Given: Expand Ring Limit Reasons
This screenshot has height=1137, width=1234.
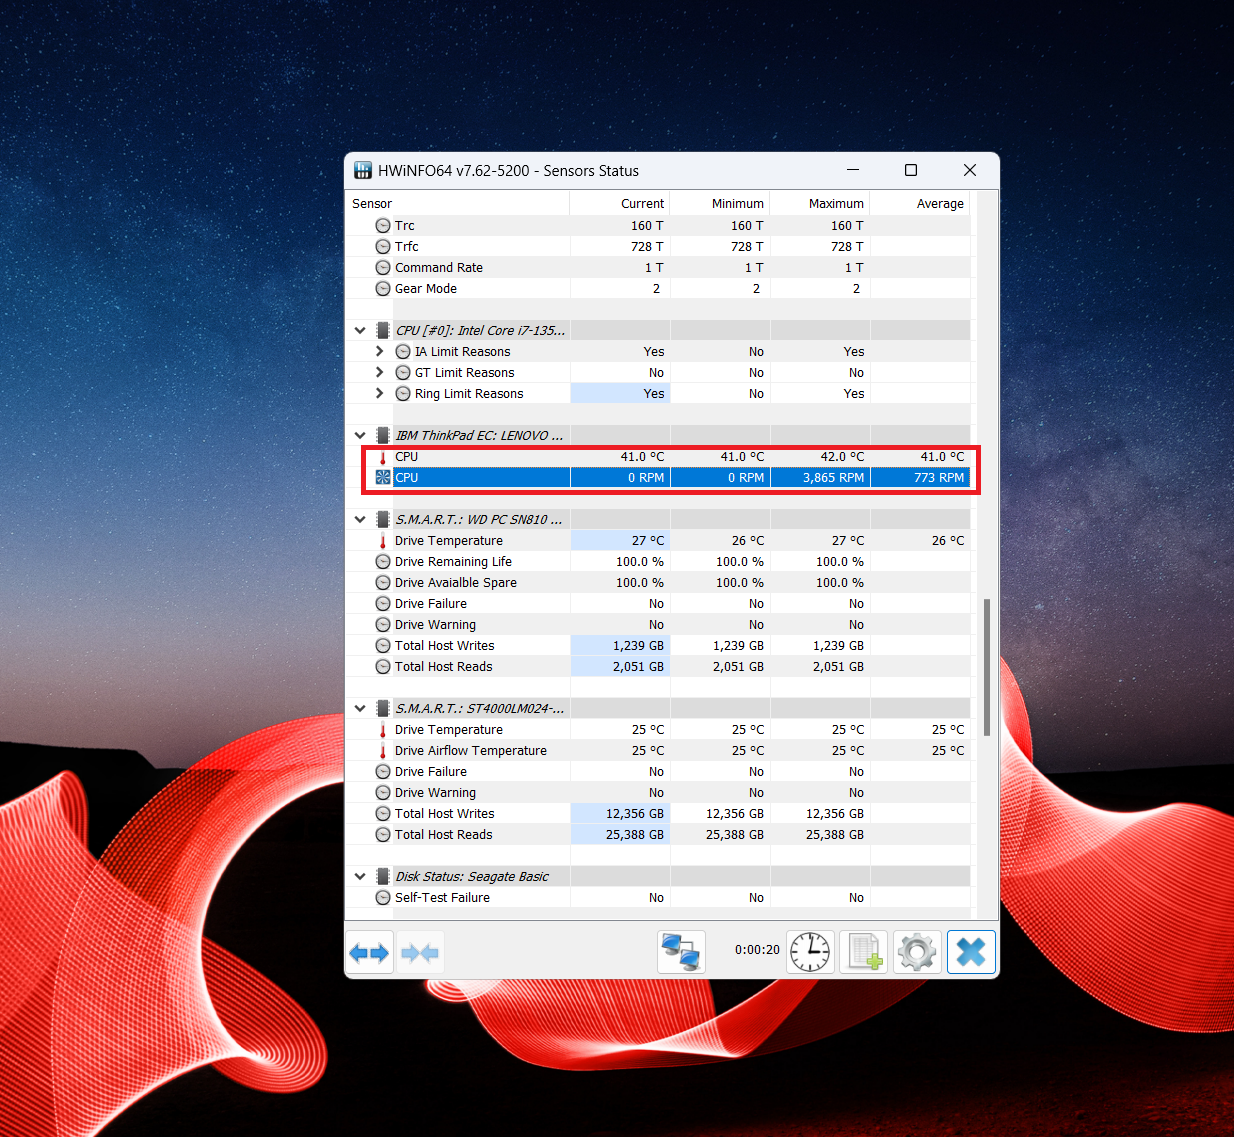Looking at the screenshot, I should click(379, 393).
